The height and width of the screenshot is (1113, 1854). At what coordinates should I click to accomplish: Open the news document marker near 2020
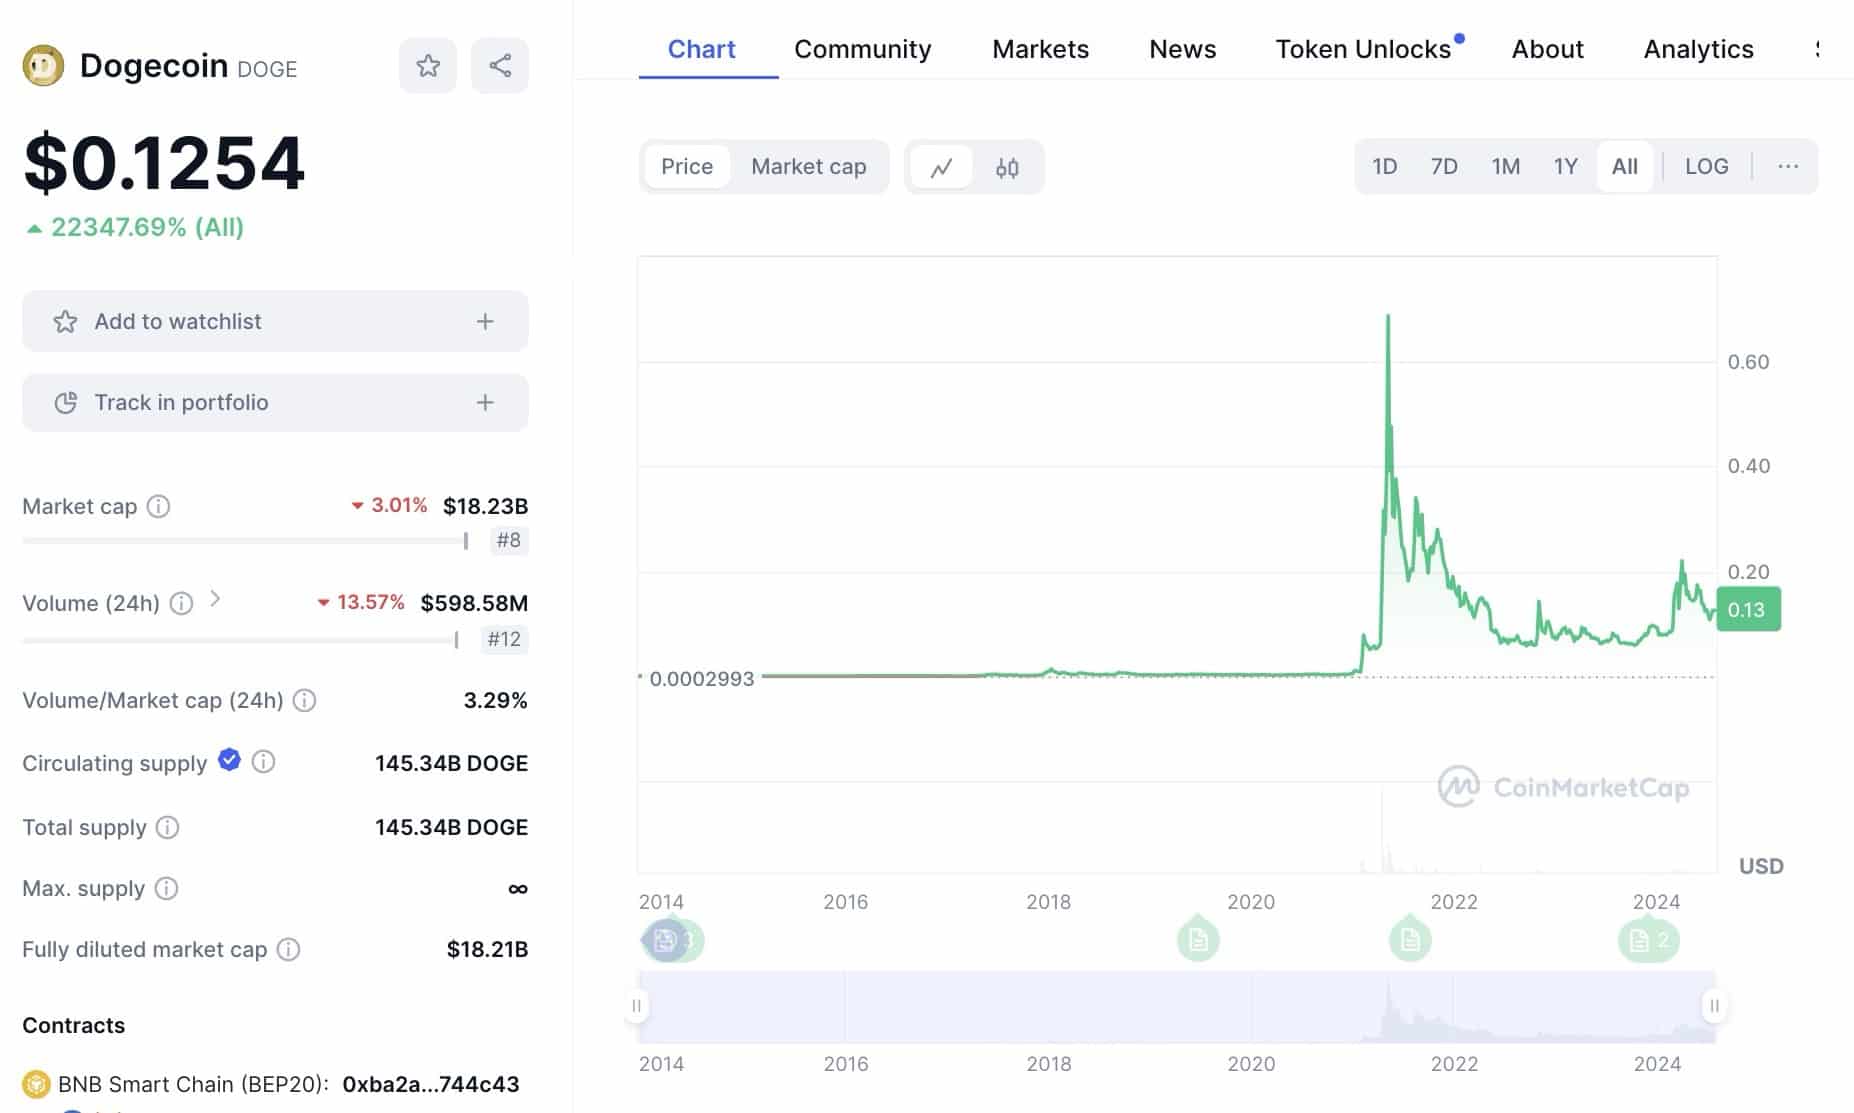pyautogui.click(x=1198, y=938)
